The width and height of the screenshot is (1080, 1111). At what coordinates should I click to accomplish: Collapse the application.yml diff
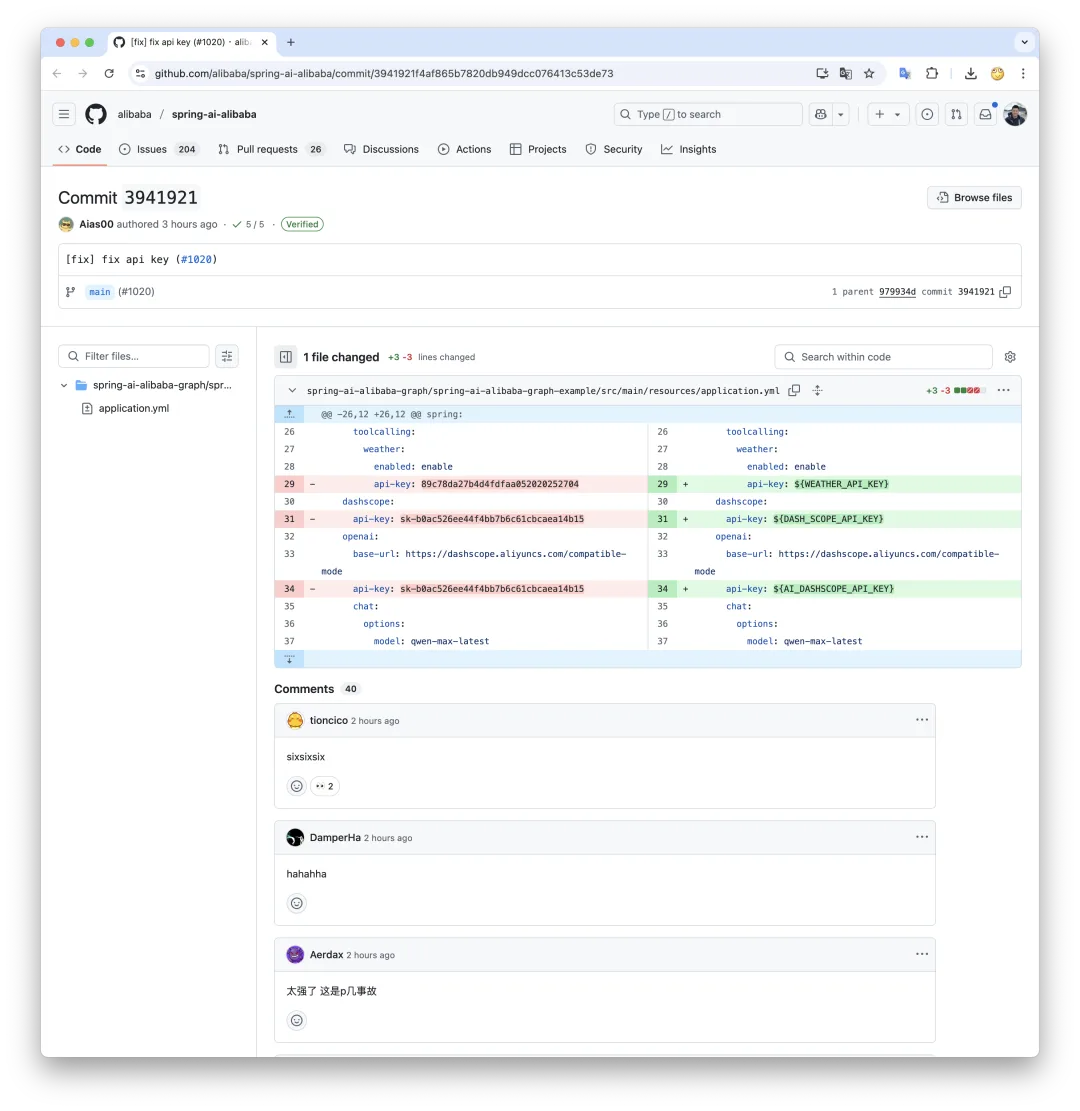click(292, 390)
